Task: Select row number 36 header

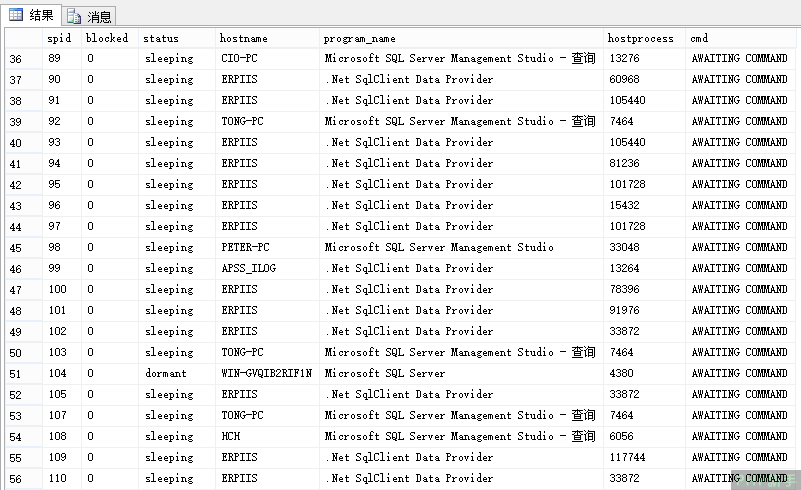Action: click(x=23, y=59)
